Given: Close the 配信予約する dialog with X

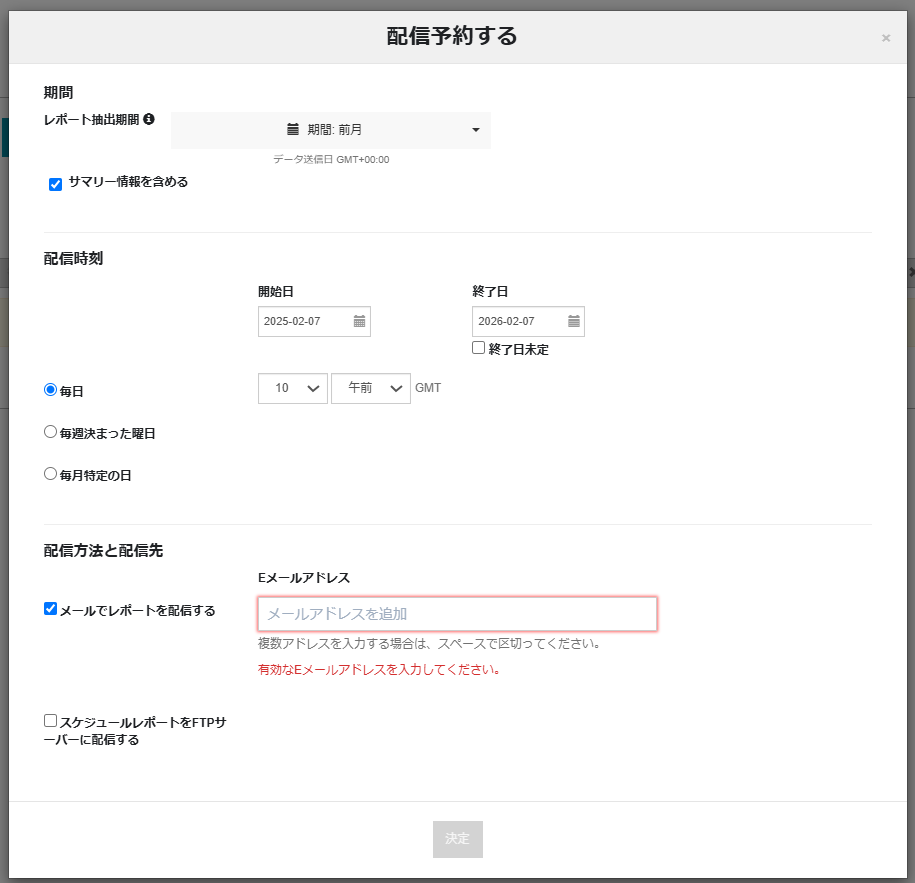Looking at the screenshot, I should click(x=885, y=38).
